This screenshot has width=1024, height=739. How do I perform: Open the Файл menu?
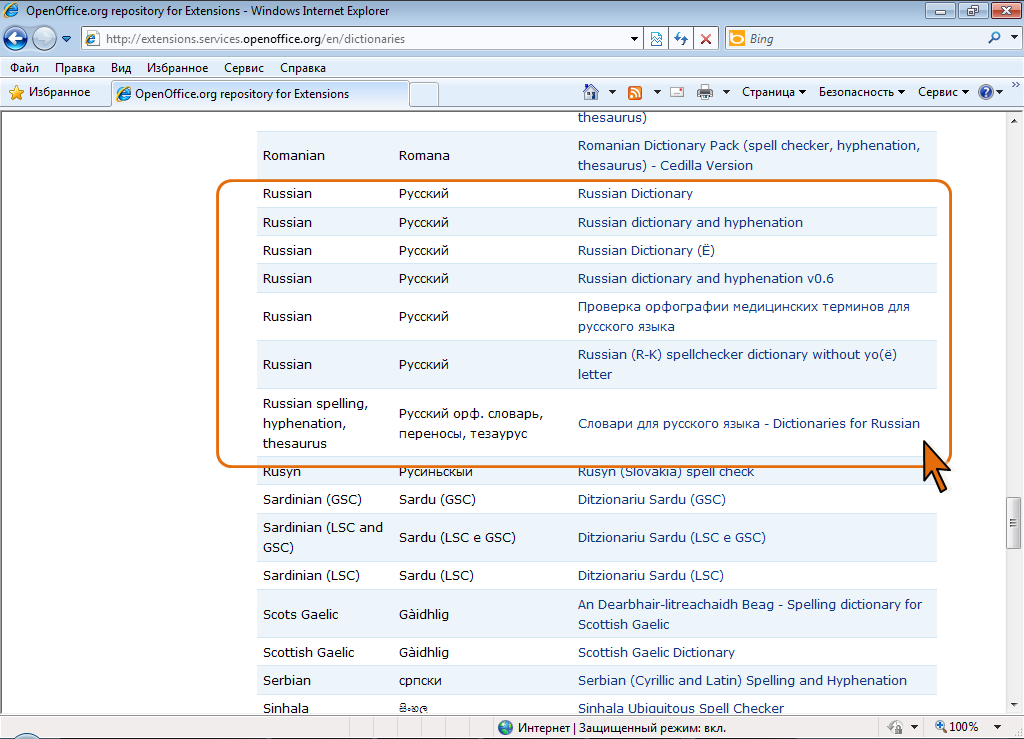[24, 68]
